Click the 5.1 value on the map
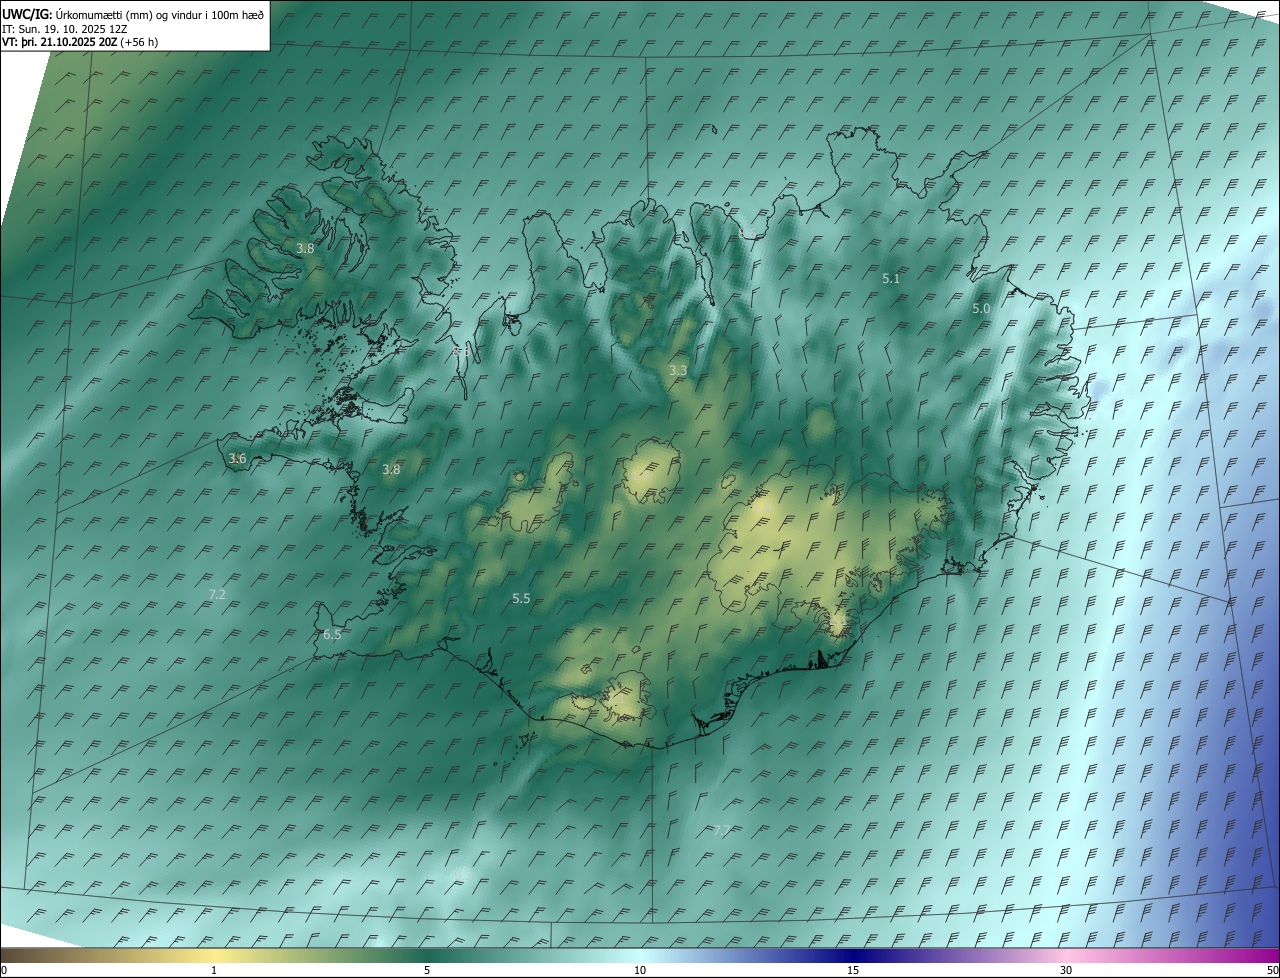Viewport: 1280px width, 978px height. pos(891,279)
